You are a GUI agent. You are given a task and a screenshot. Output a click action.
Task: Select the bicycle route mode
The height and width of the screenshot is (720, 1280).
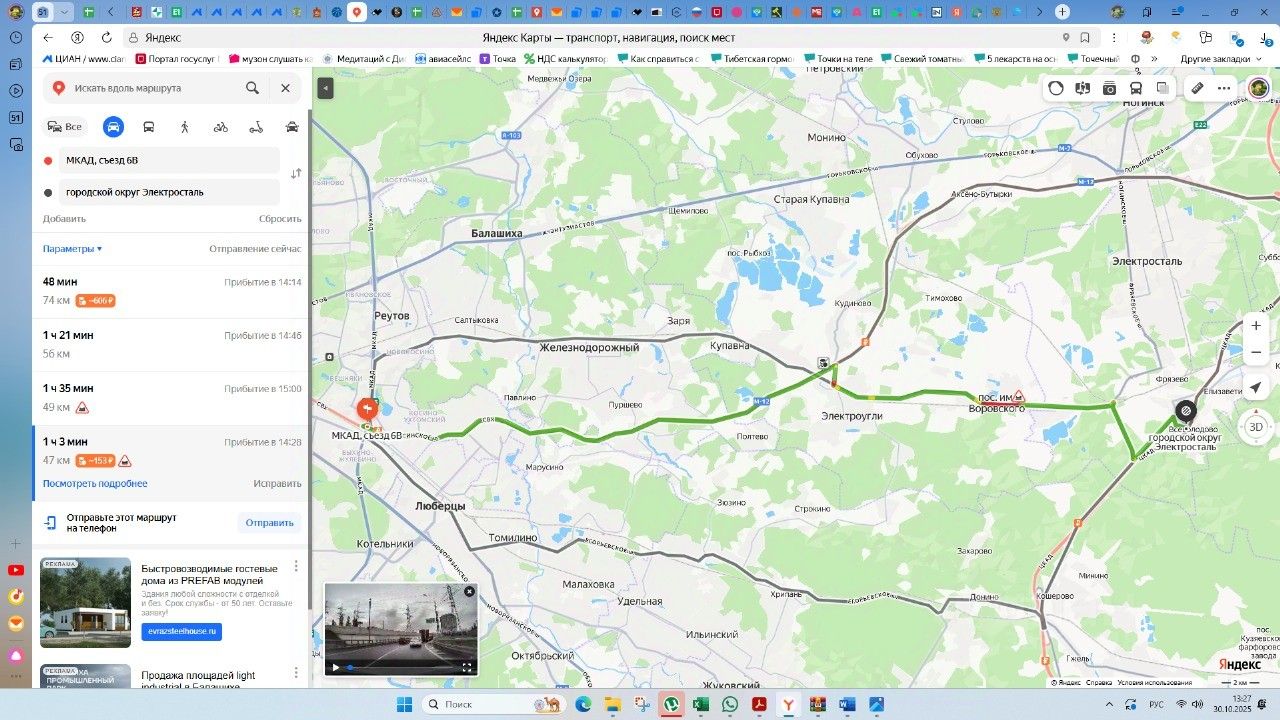(x=220, y=127)
